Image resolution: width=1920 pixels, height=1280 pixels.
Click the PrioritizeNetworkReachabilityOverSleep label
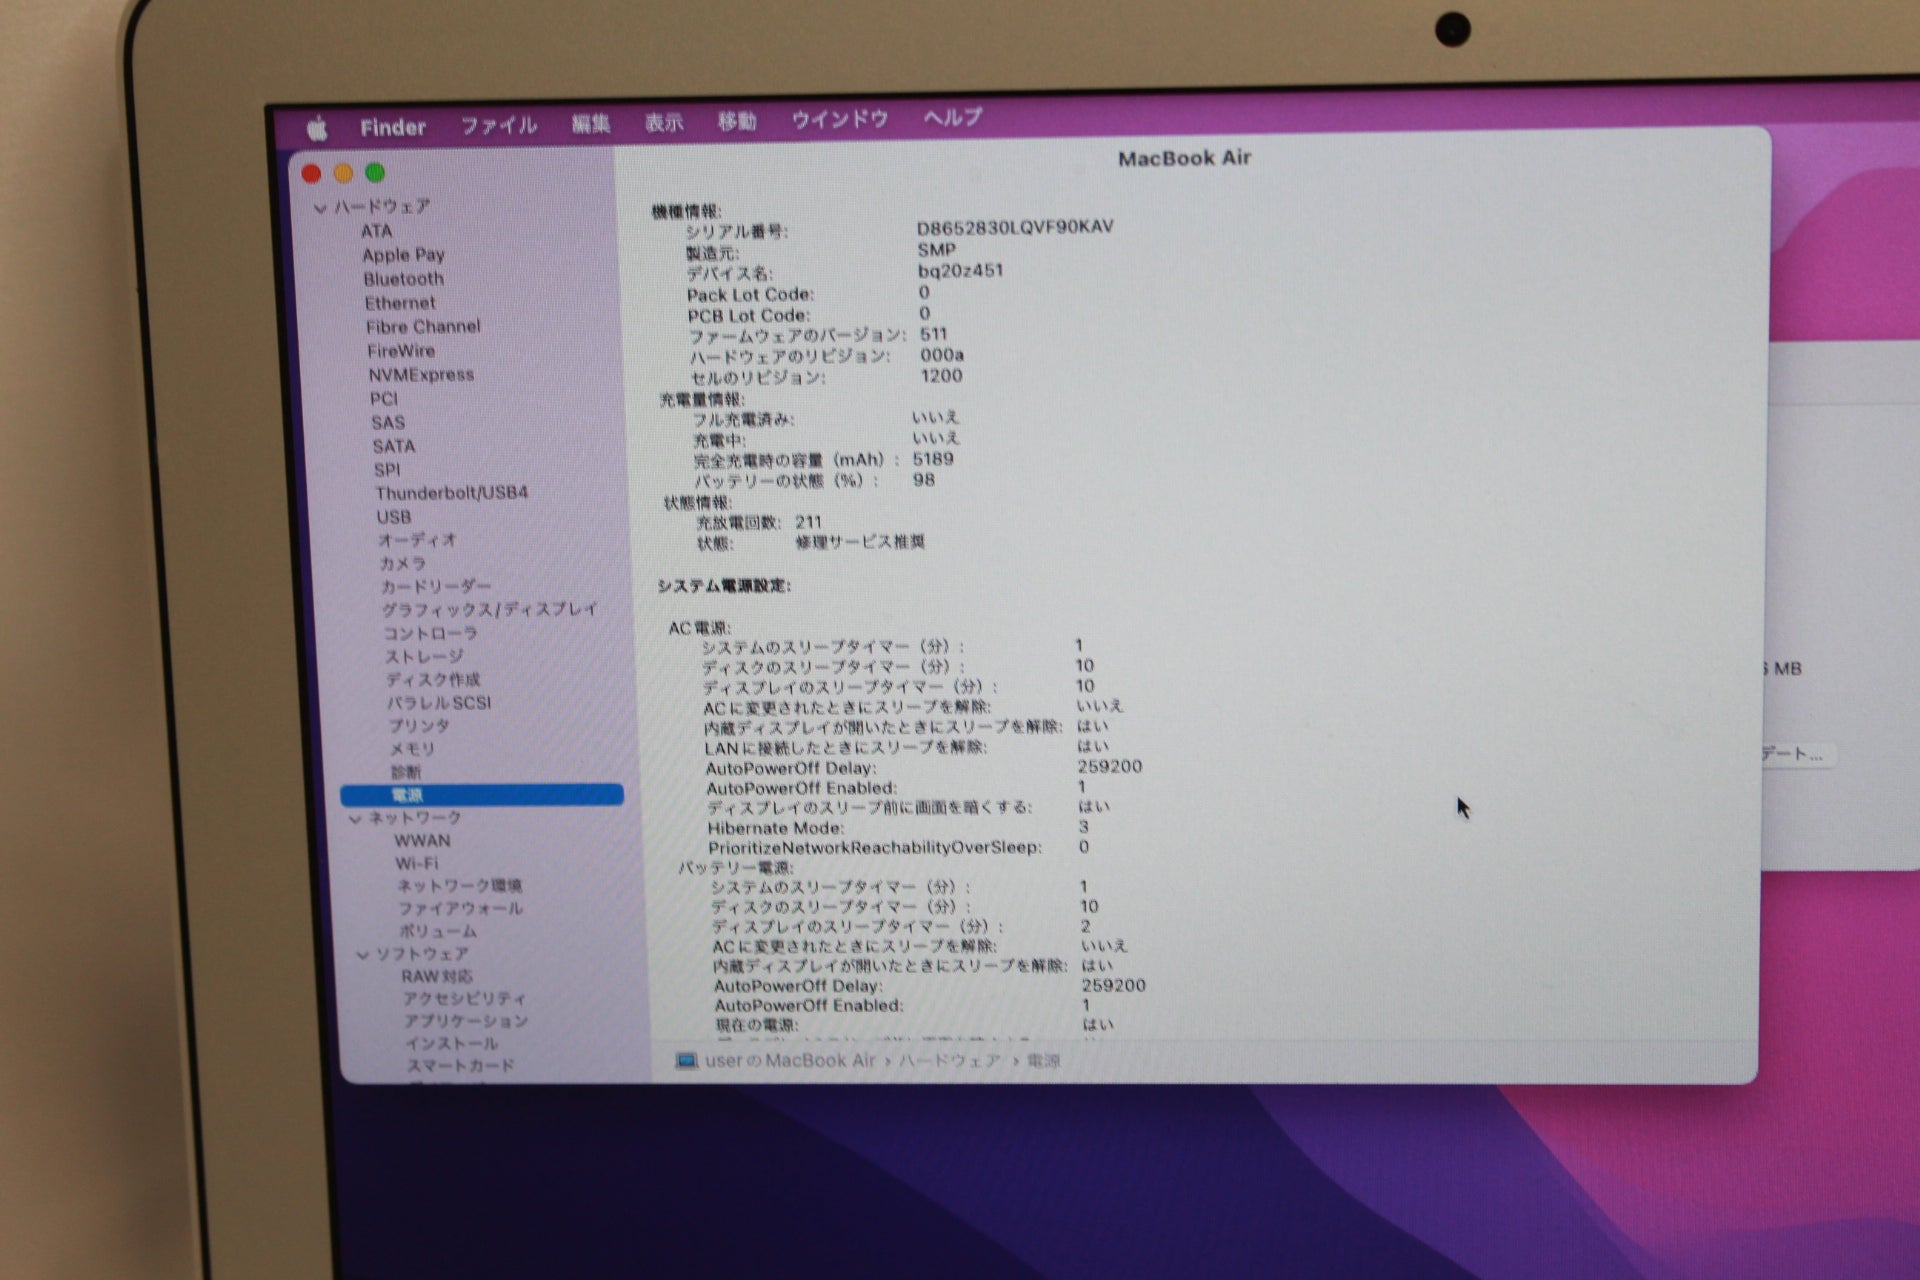pyautogui.click(x=875, y=848)
